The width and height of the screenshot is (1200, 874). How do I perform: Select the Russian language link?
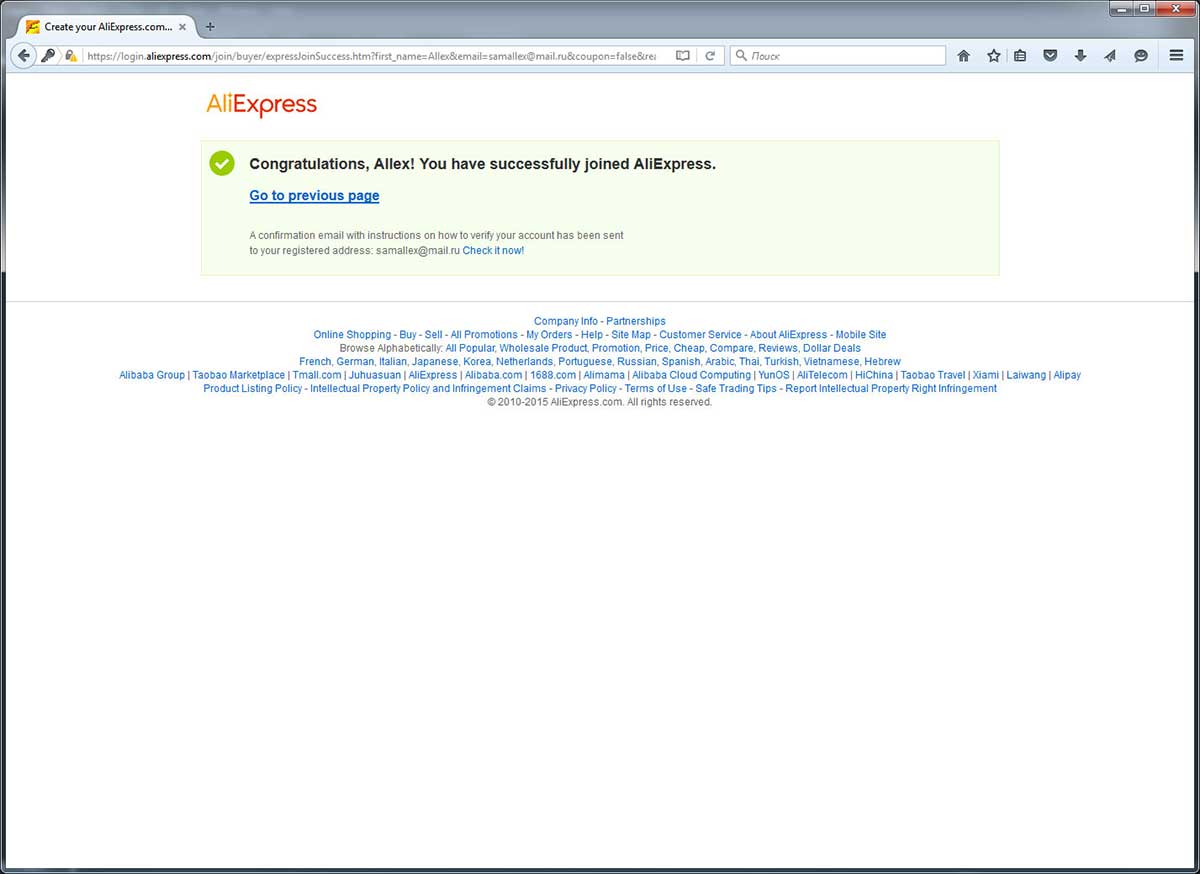pyautogui.click(x=637, y=361)
